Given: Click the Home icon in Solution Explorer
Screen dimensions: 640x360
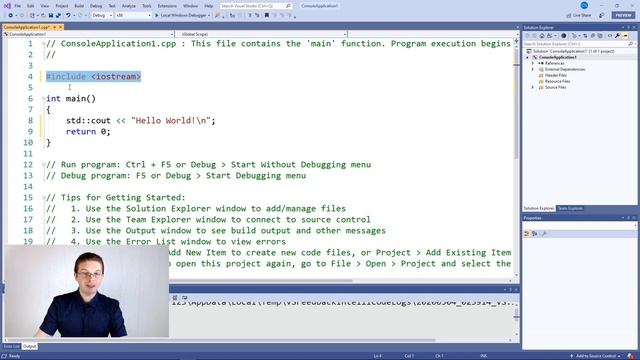Looking at the screenshot, I should point(542,36).
